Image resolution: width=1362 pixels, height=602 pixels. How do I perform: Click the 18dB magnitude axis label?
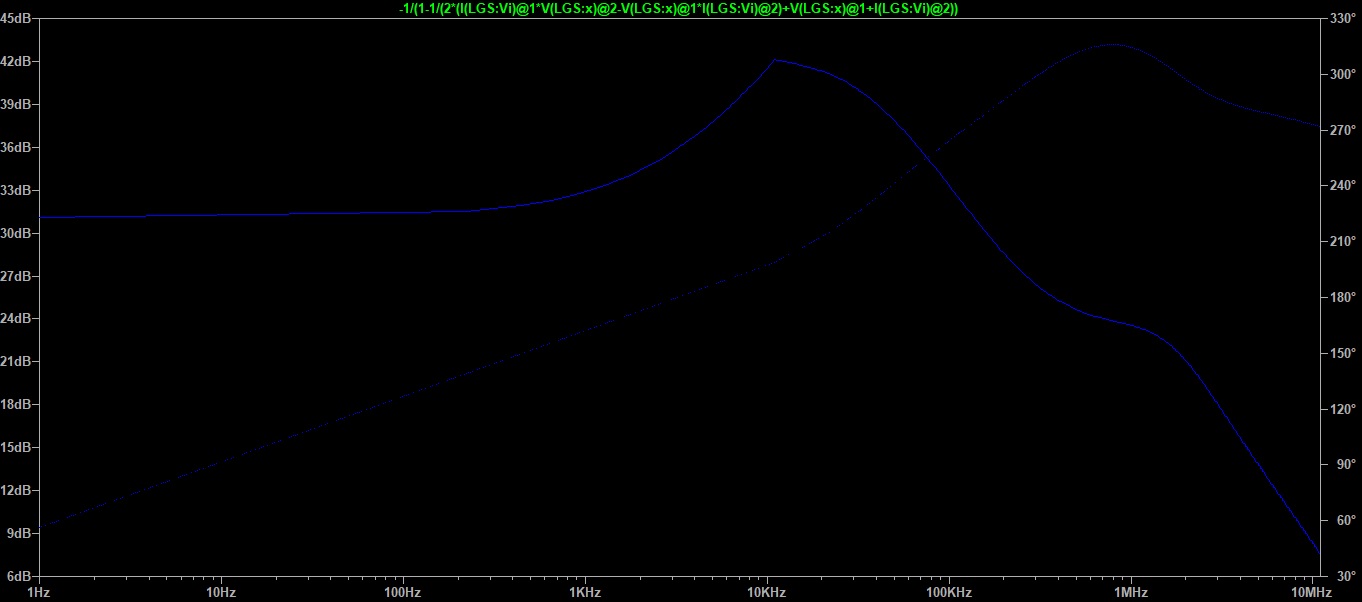click(x=18, y=404)
